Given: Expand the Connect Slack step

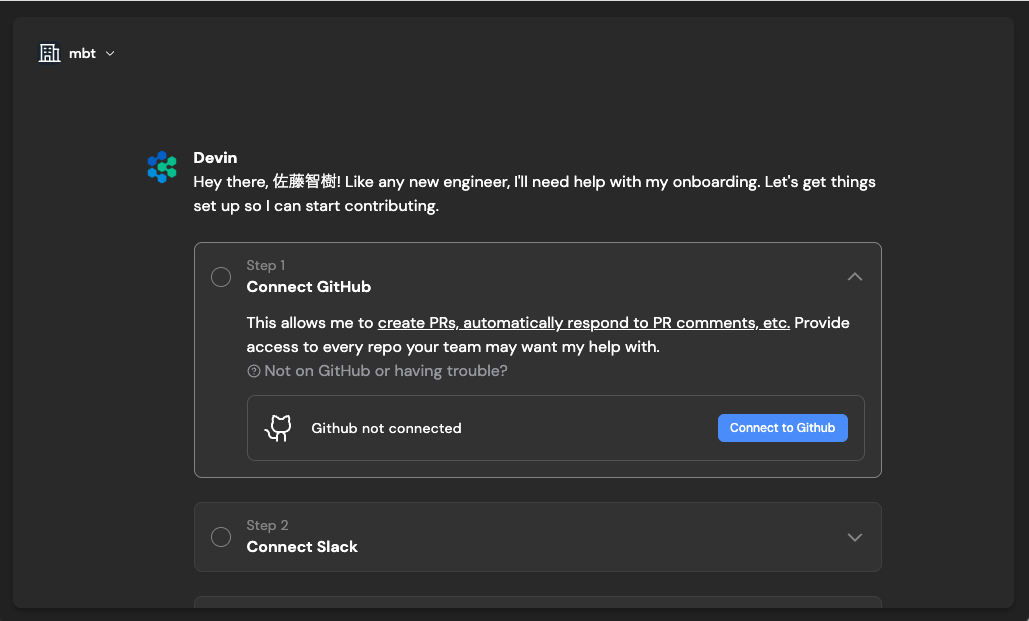Looking at the screenshot, I should click(x=854, y=537).
